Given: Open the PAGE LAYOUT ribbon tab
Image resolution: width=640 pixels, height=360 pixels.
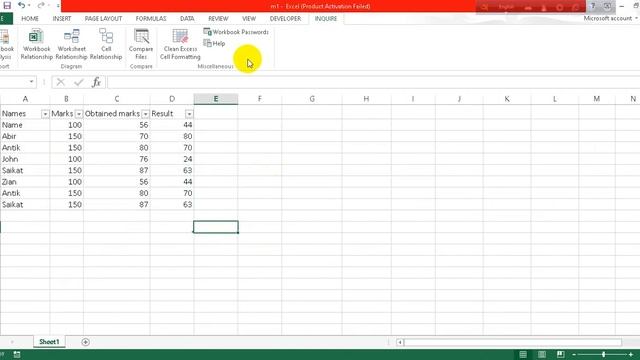Looking at the screenshot, I should (x=103, y=19).
